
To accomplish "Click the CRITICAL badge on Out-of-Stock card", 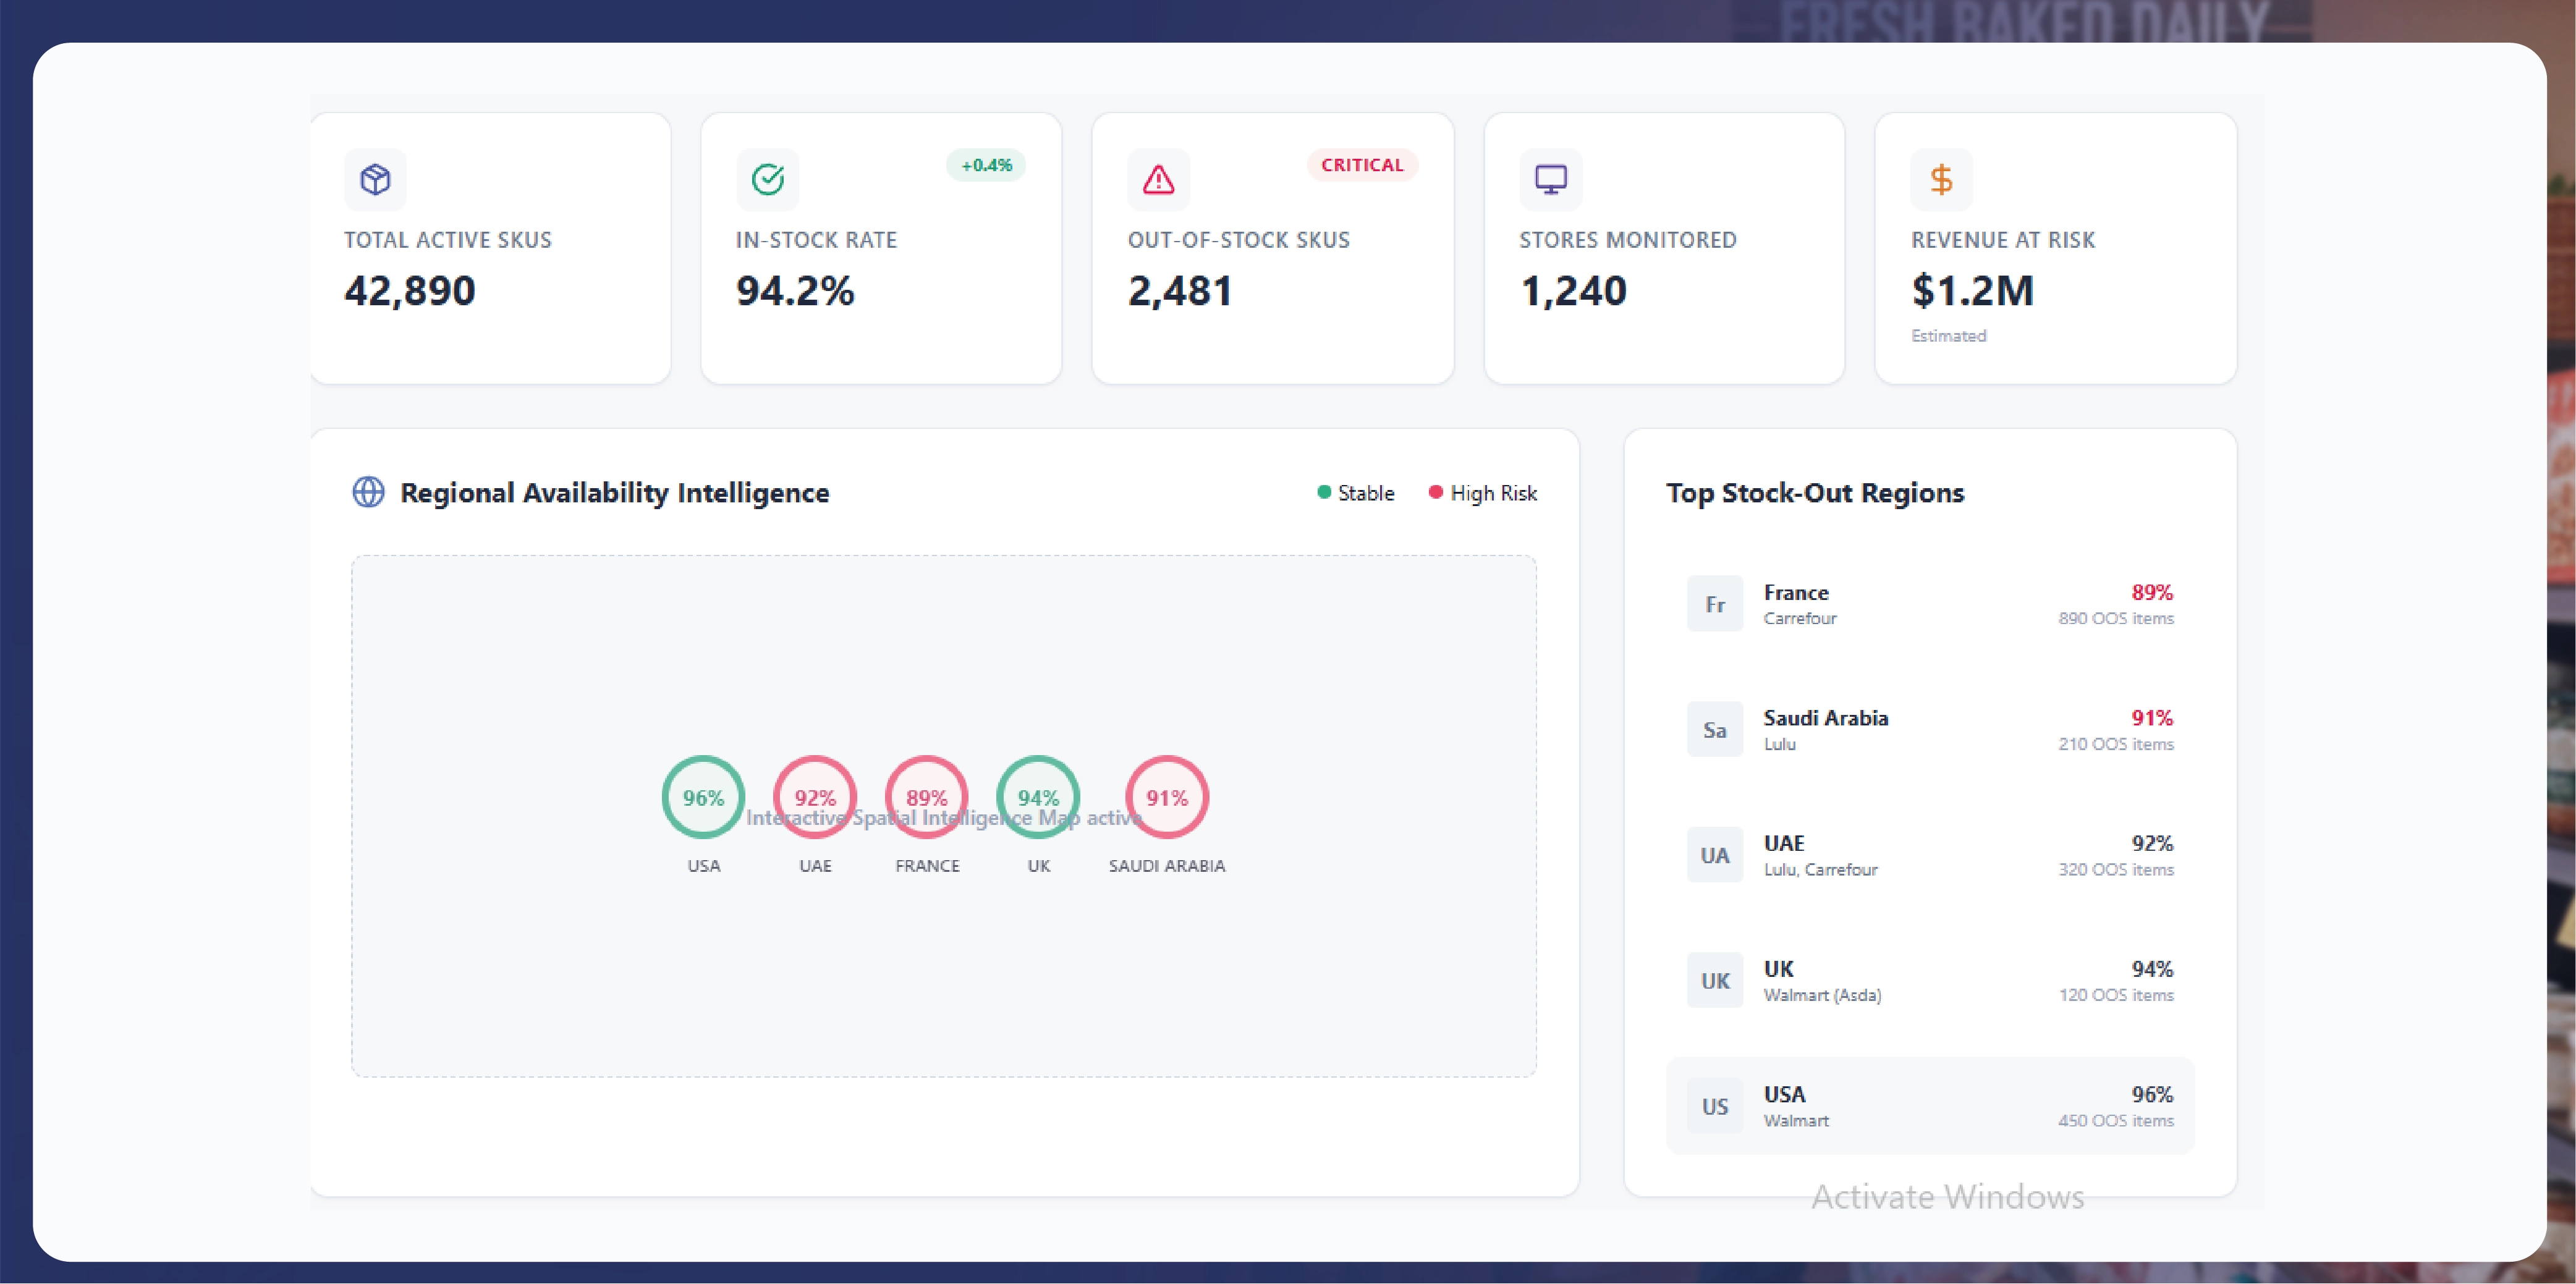I will pyautogui.click(x=1361, y=165).
